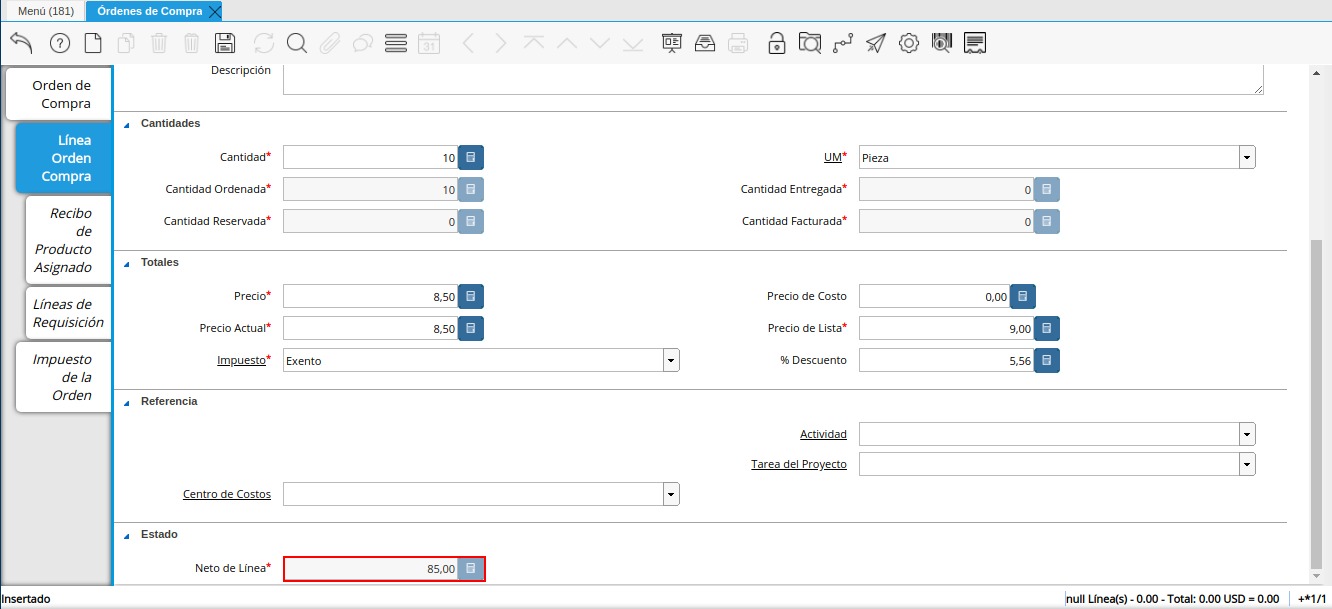This screenshot has width=1332, height=609.
Task: Expand the Impuesto dropdown showing Exento
Action: coord(671,360)
